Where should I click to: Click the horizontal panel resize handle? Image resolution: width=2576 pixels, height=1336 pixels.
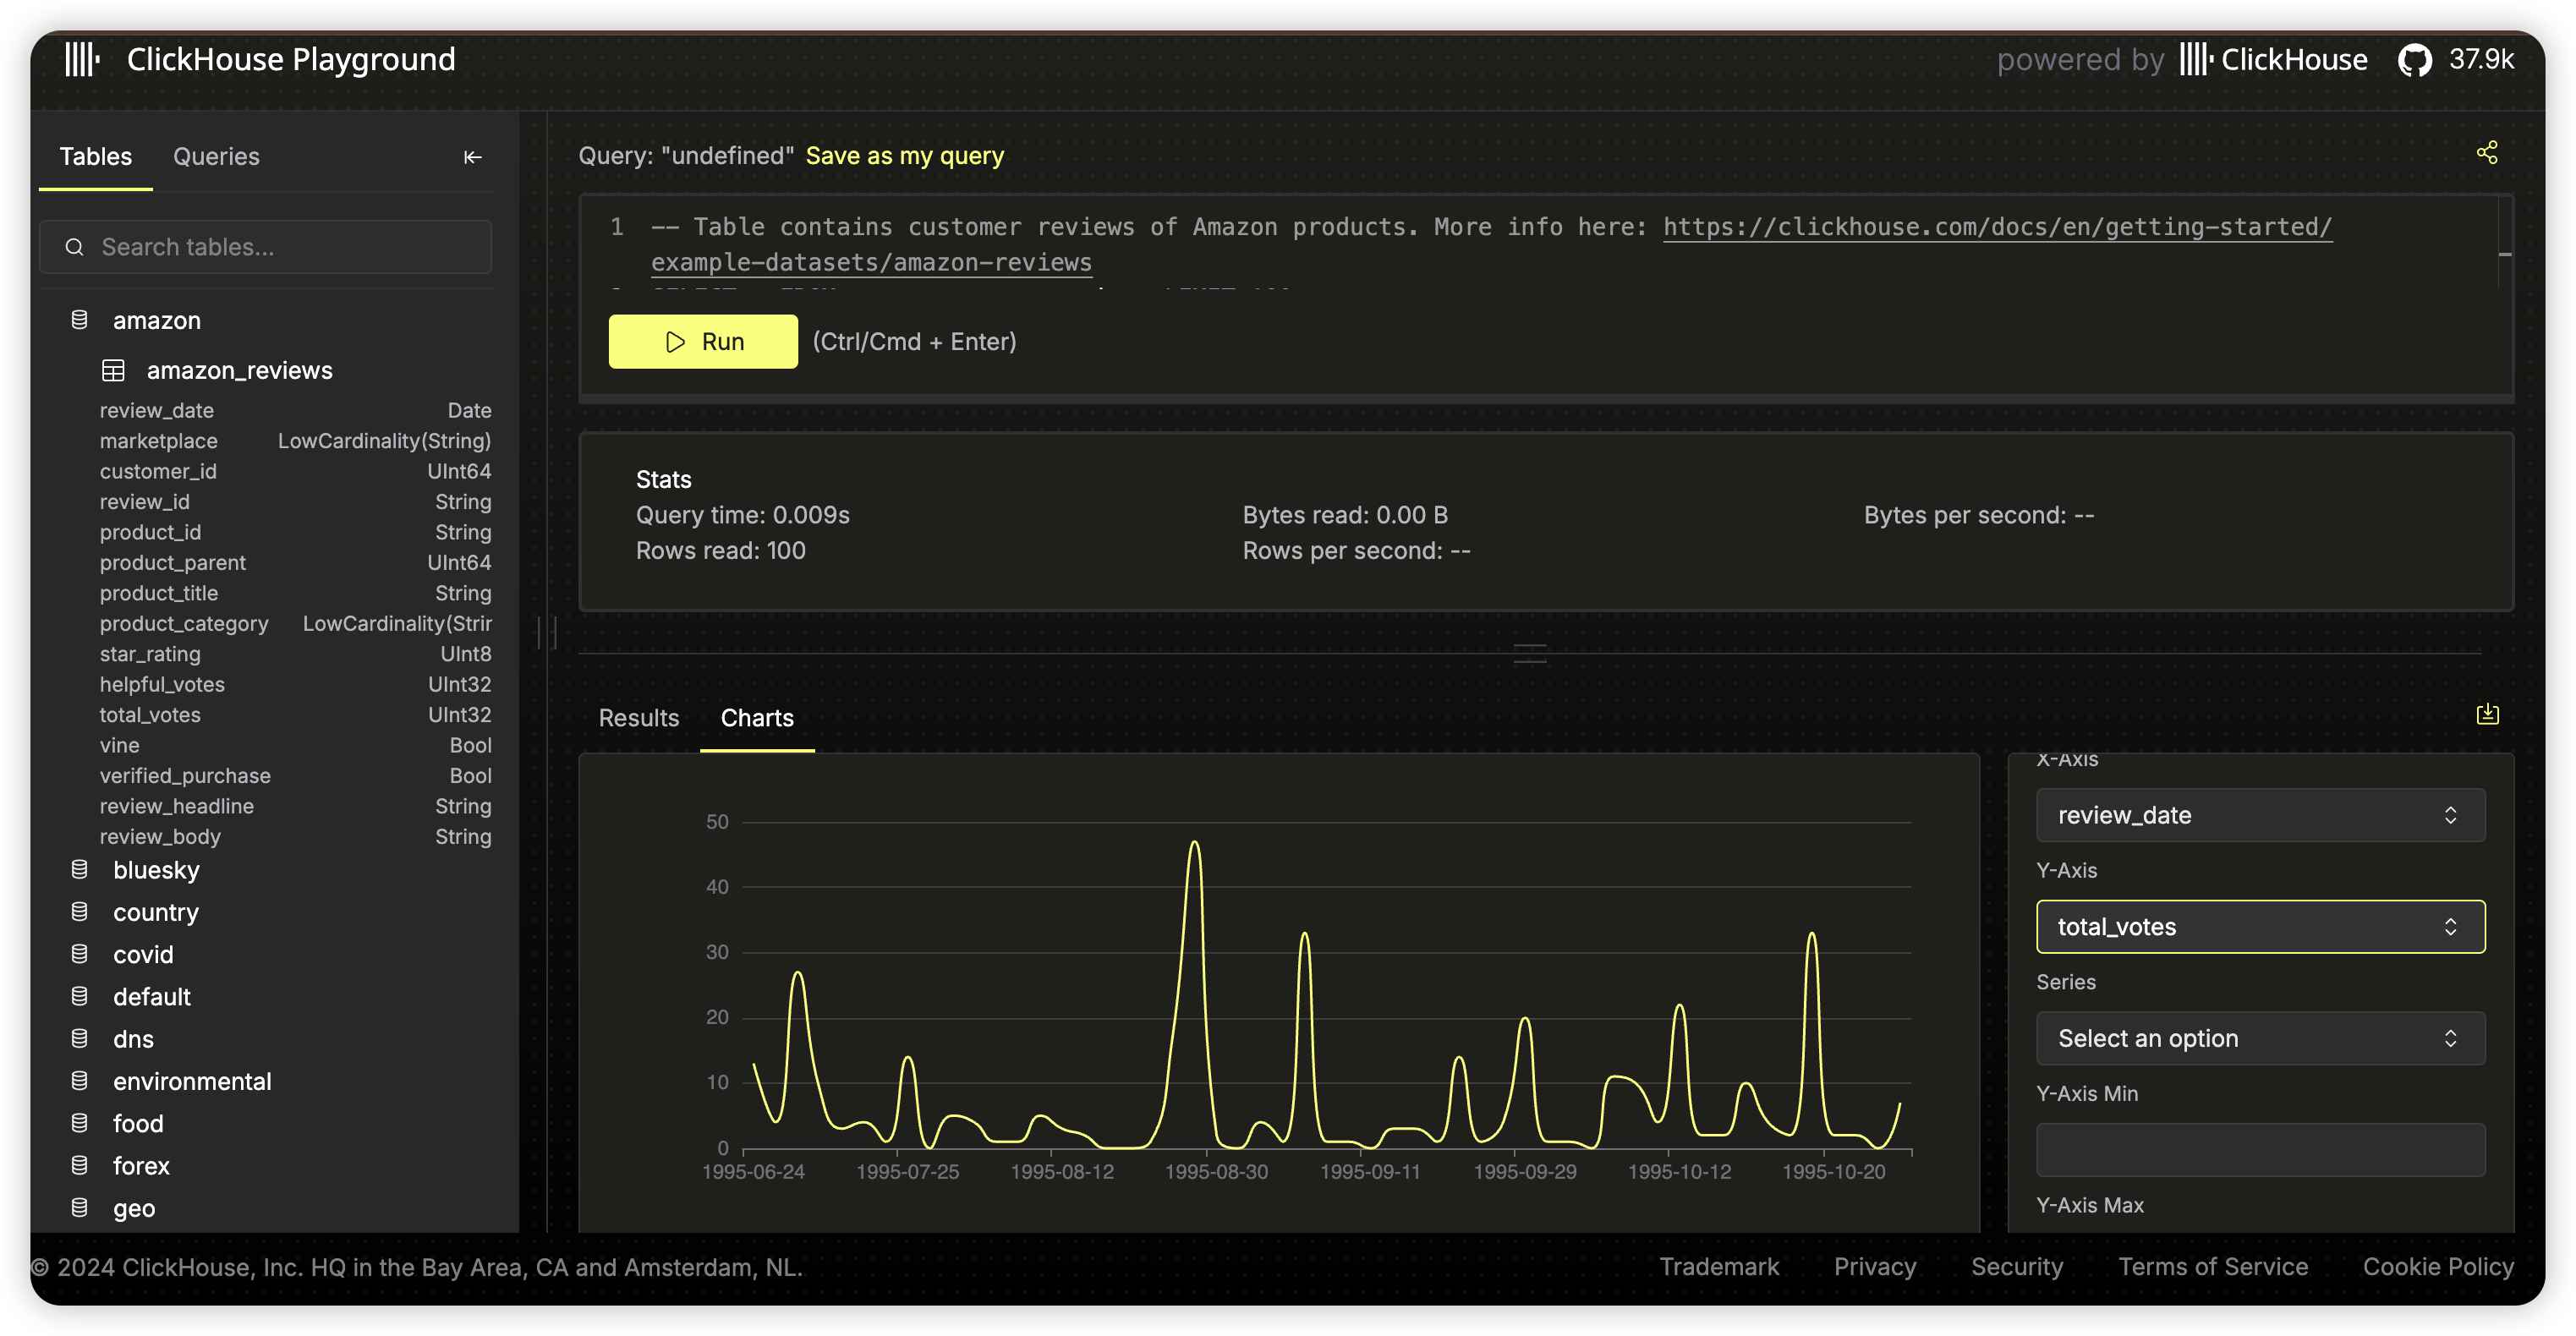1529,654
